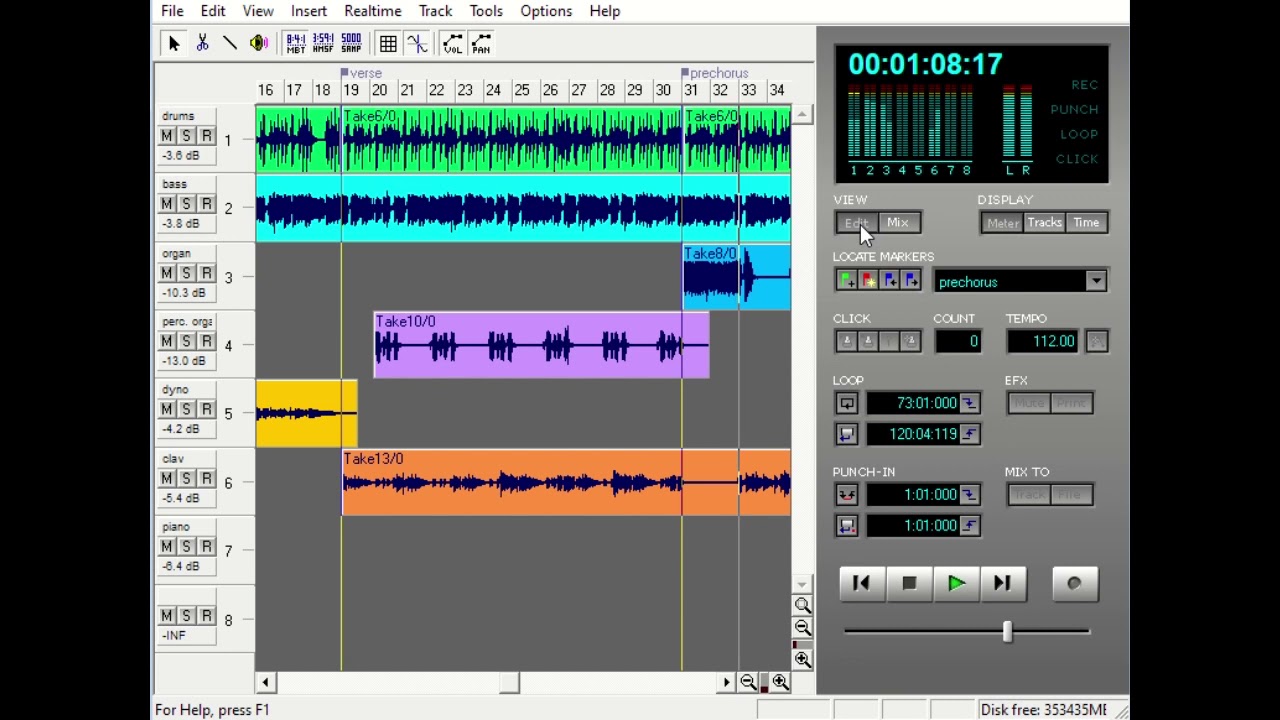The height and width of the screenshot is (720, 1280).
Task: Set loop end with the arrow button after 120:04:119
Action: pos(970,434)
